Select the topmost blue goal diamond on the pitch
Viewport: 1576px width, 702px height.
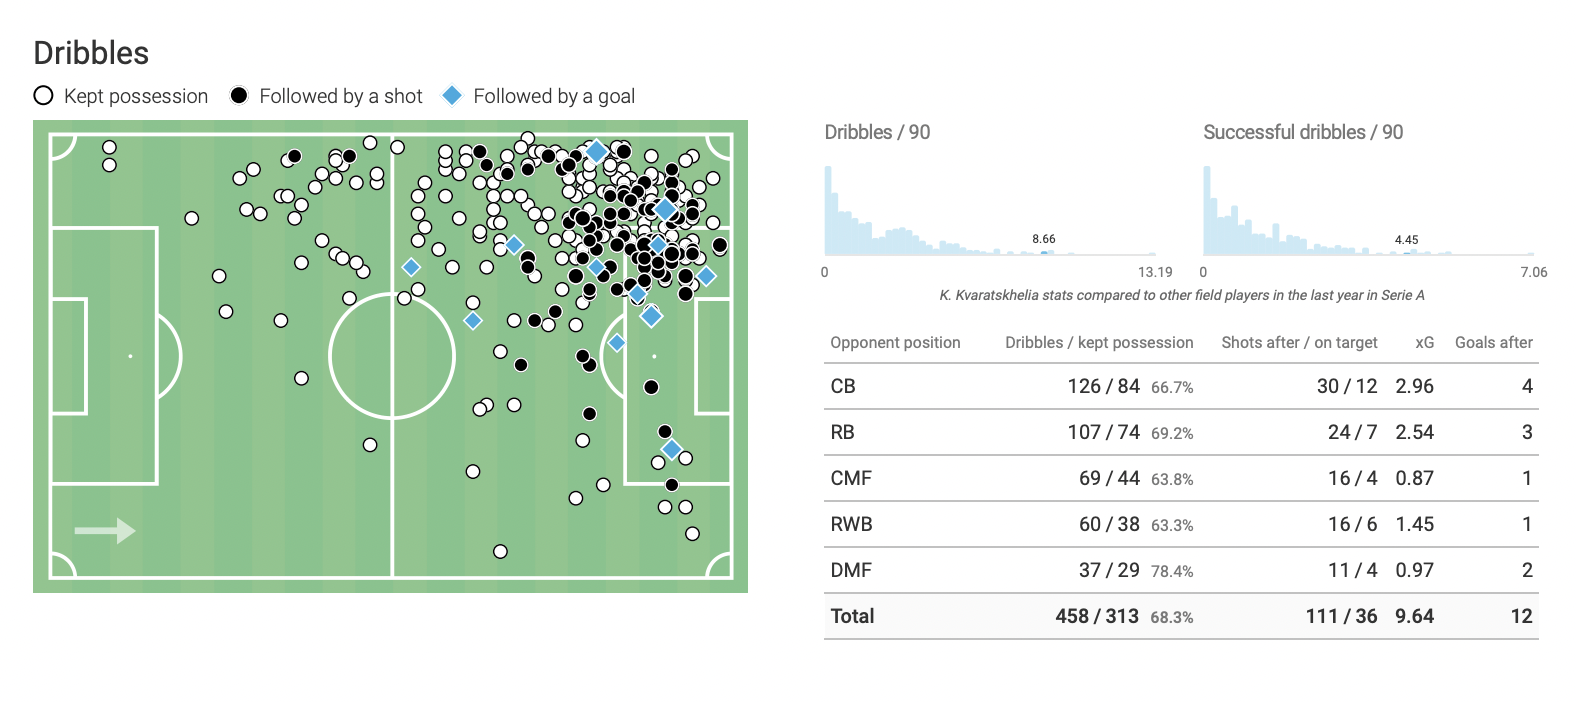pyautogui.click(x=596, y=151)
